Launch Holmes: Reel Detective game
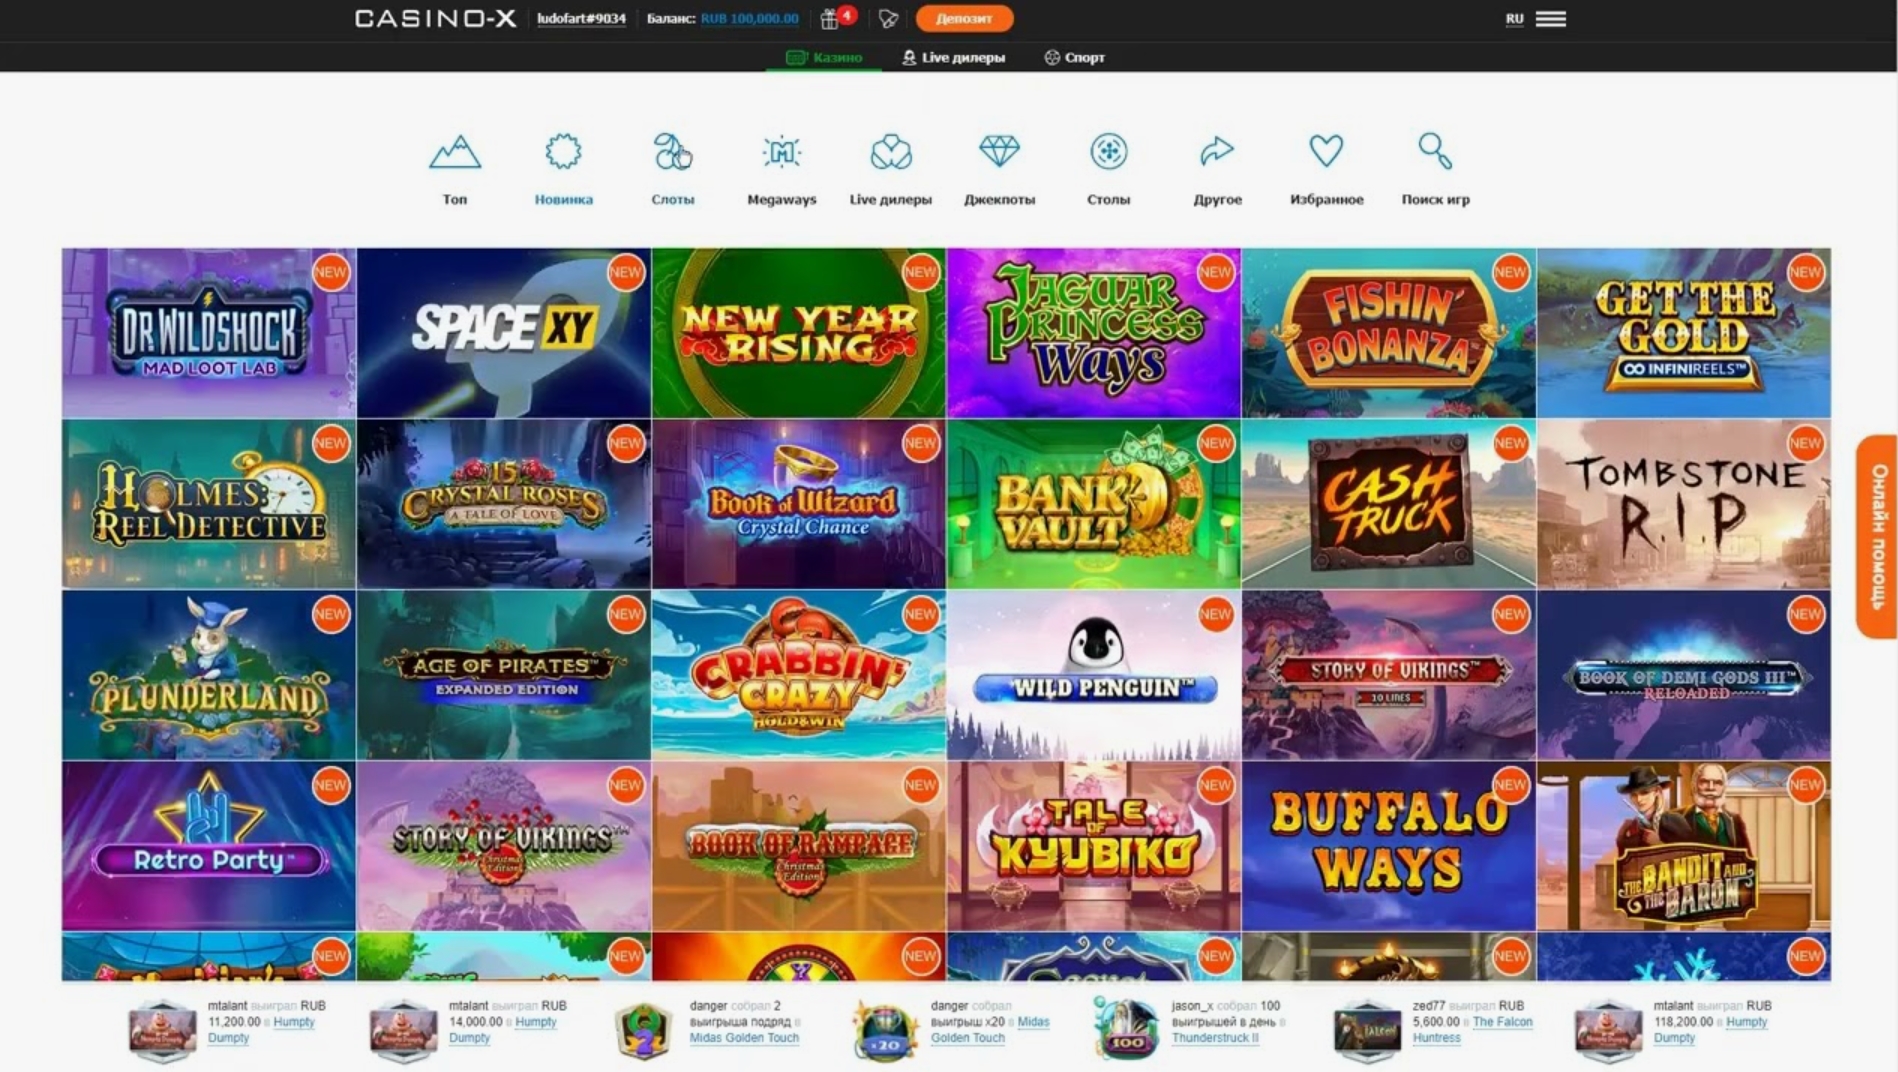The height and width of the screenshot is (1072, 1898). click(209, 504)
